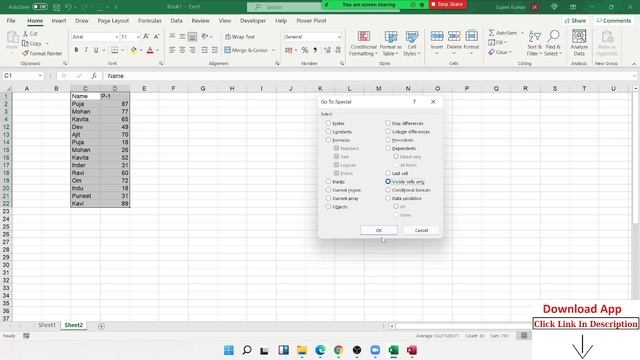The width and height of the screenshot is (640, 360).
Task: Open File Explorer from the taskbar
Action: pos(302,350)
